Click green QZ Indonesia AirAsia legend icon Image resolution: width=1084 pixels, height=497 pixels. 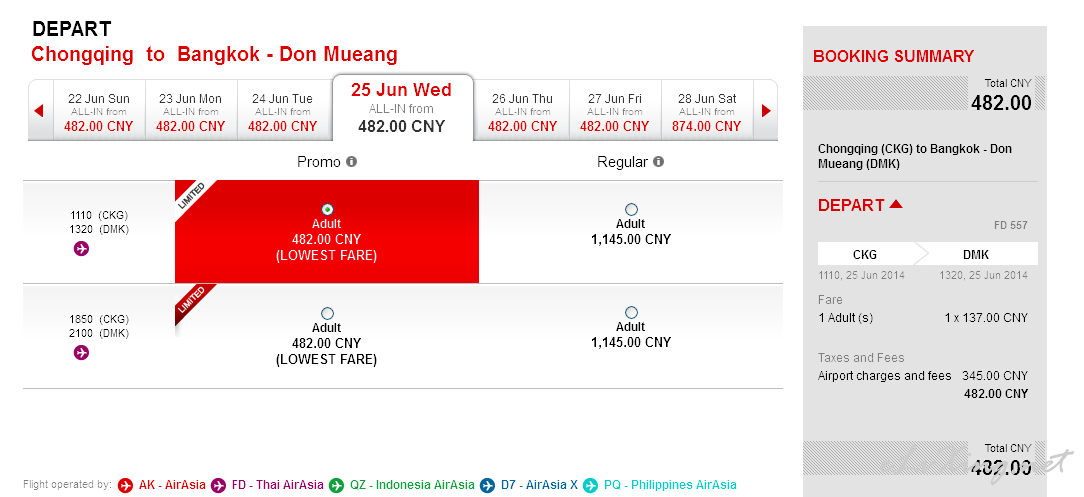pyautogui.click(x=337, y=485)
